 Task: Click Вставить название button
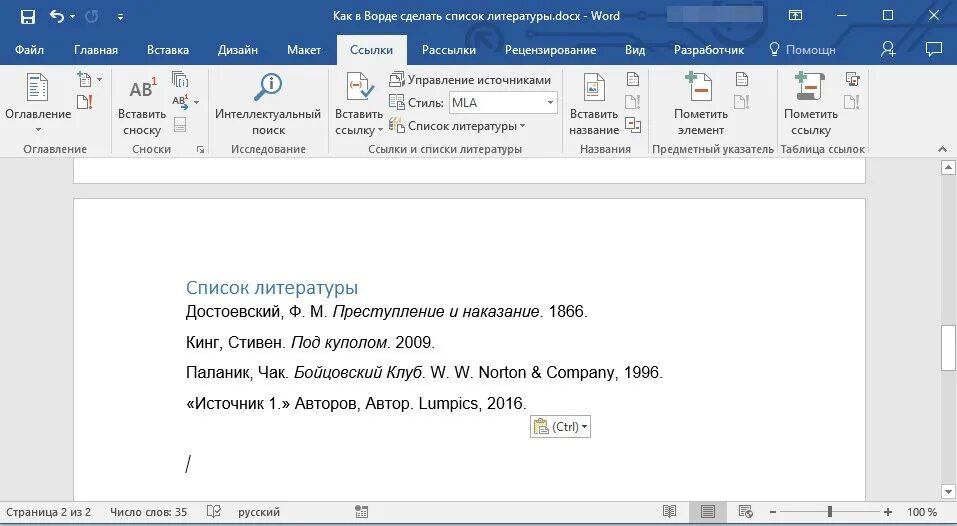594,104
